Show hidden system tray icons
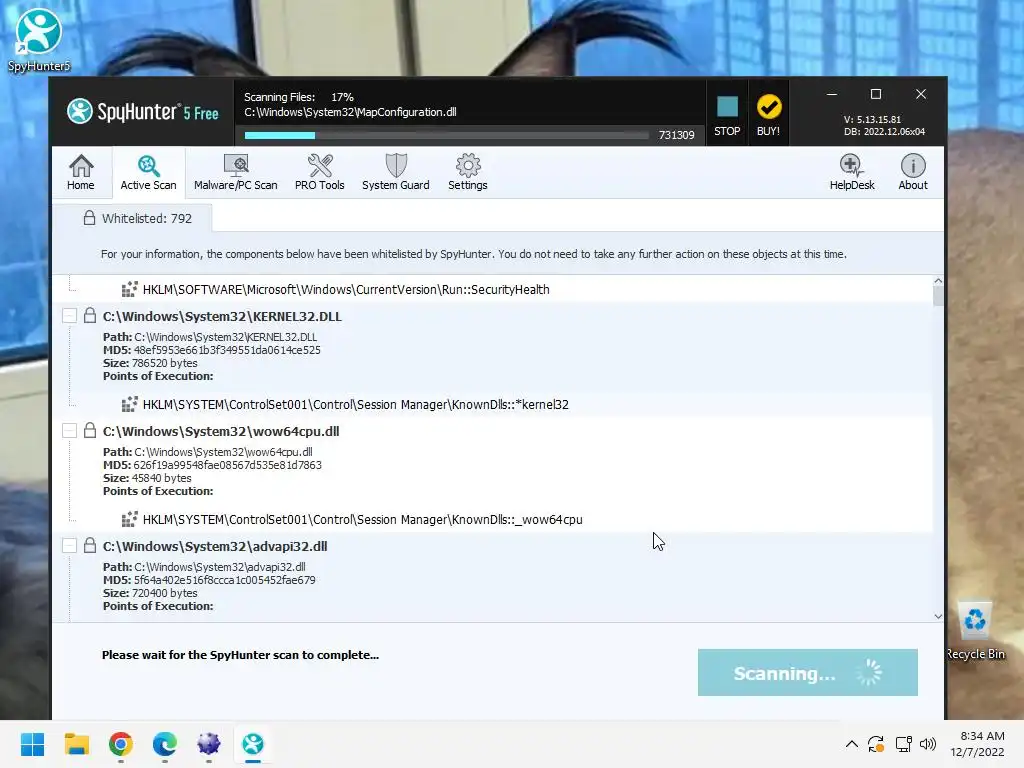The width and height of the screenshot is (1024, 768). tap(852, 744)
